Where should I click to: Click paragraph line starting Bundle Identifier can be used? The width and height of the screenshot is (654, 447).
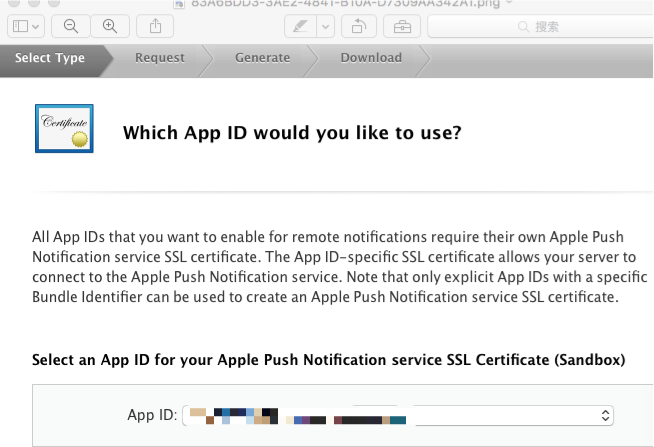coord(325,297)
